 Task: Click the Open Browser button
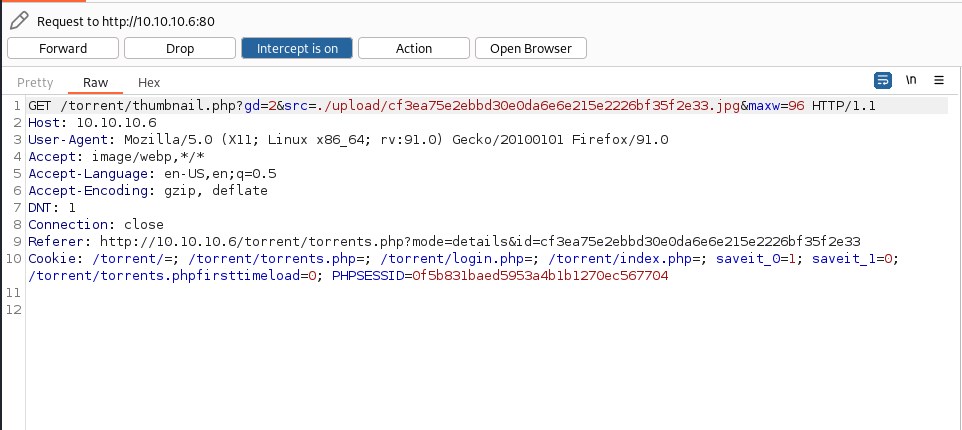pyautogui.click(x=531, y=48)
